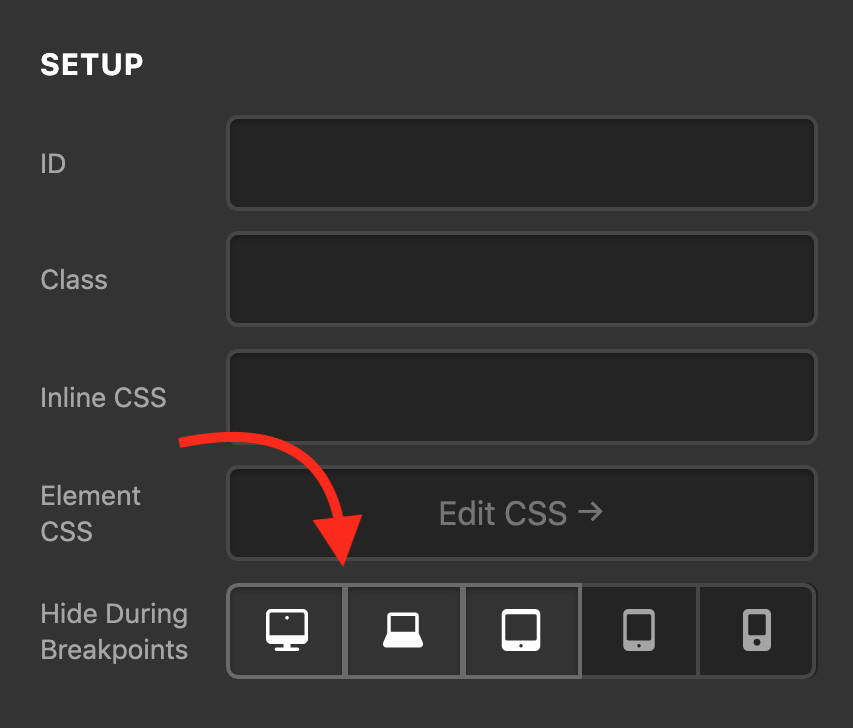The width and height of the screenshot is (853, 728).
Task: Click the smartphone breakpoint icon
Action: (757, 630)
